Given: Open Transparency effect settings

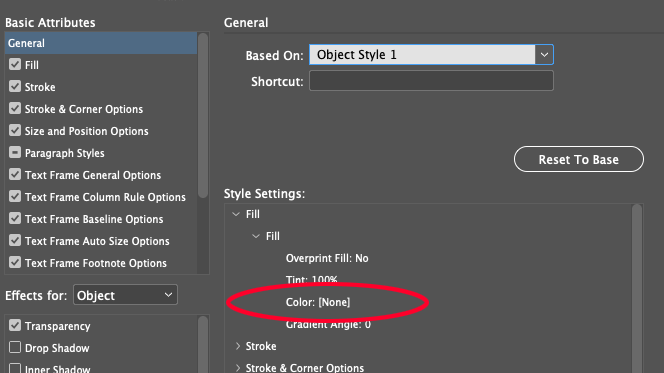Looking at the screenshot, I should click(58, 326).
